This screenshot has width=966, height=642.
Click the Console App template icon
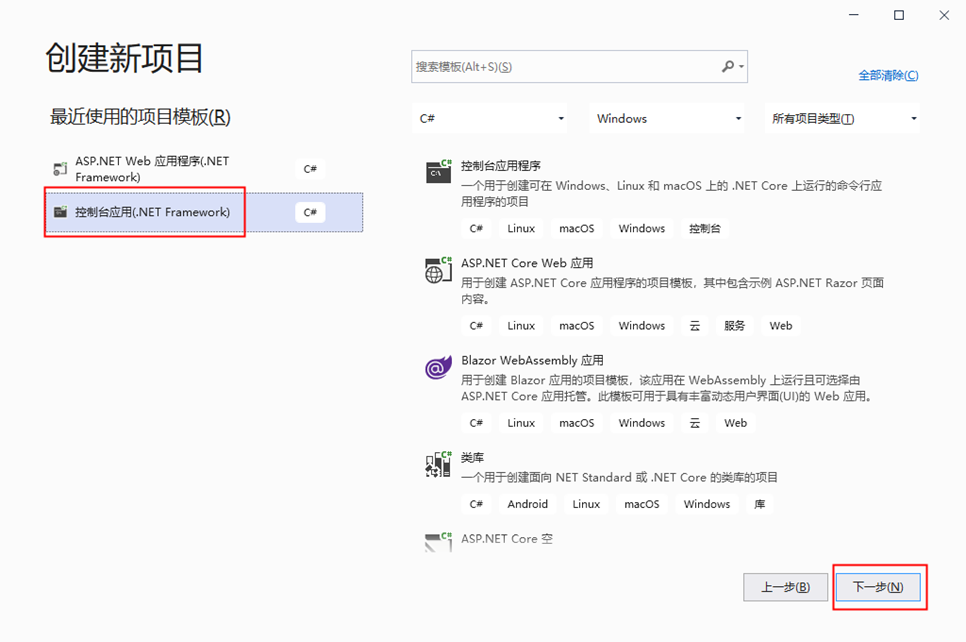point(438,171)
